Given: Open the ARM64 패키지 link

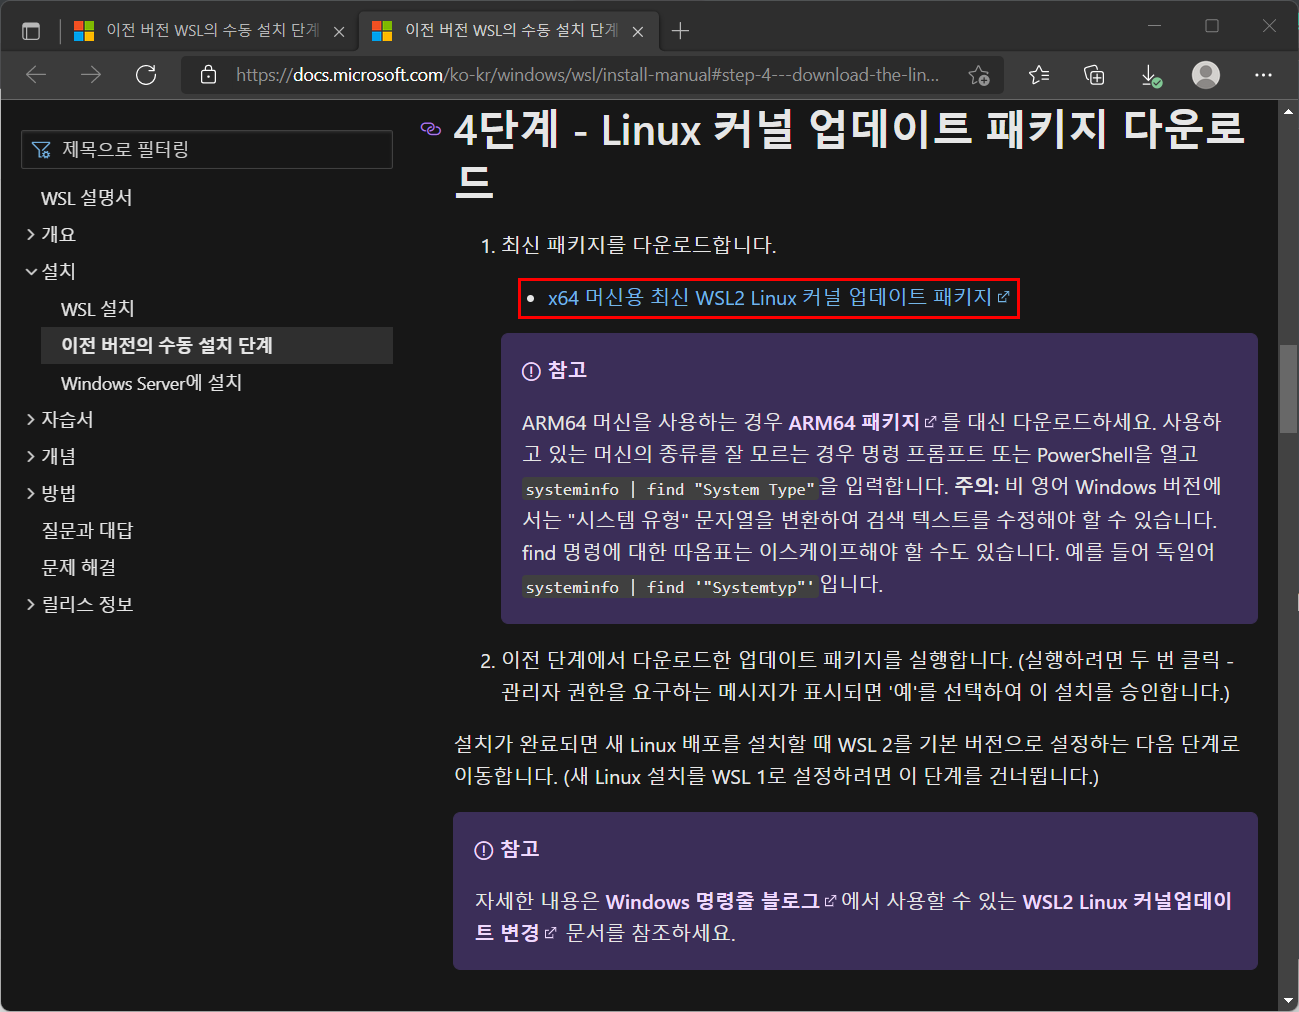Looking at the screenshot, I should pos(861,422).
